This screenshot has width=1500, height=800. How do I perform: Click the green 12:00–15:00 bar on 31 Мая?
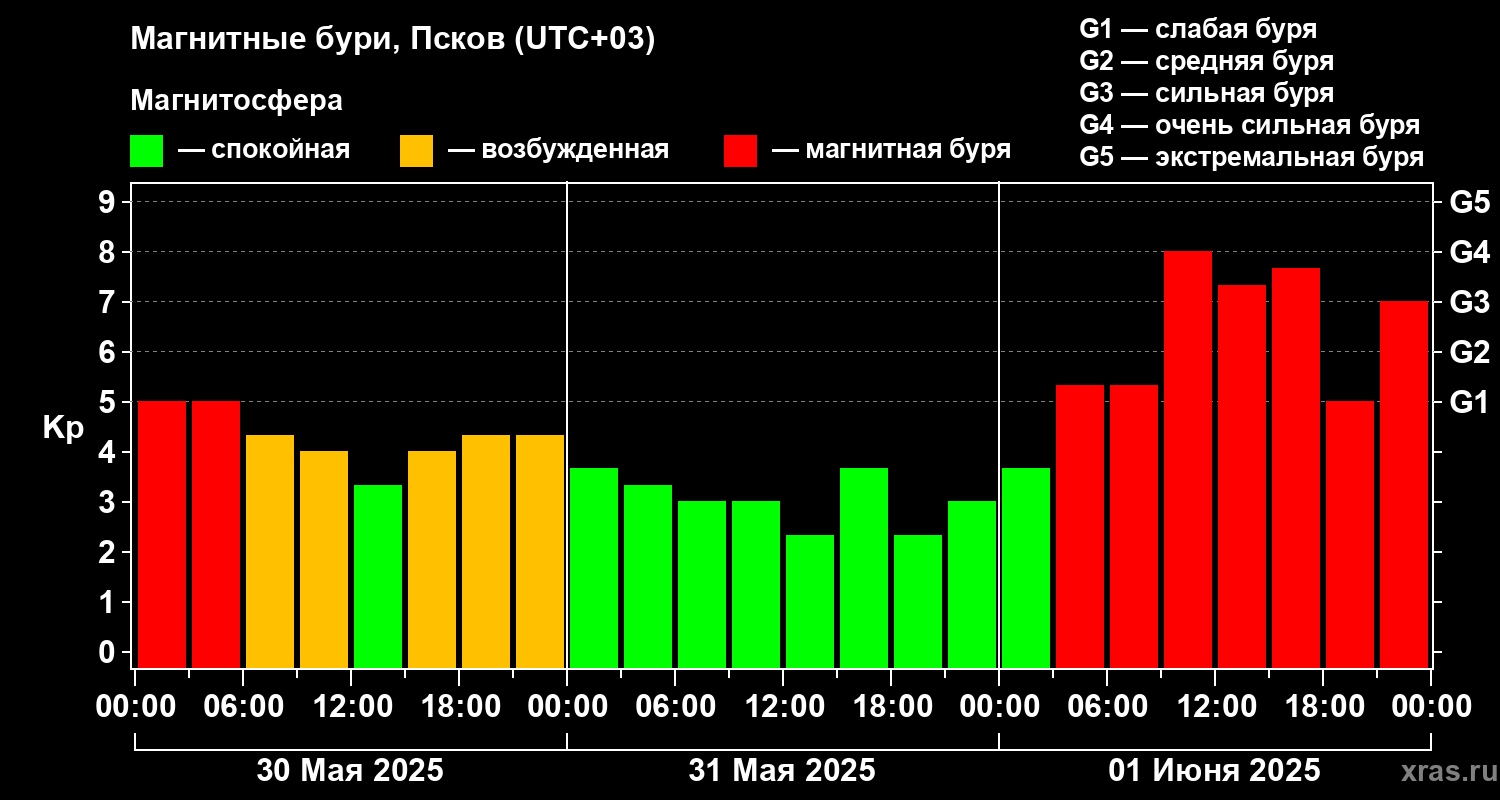(810, 601)
